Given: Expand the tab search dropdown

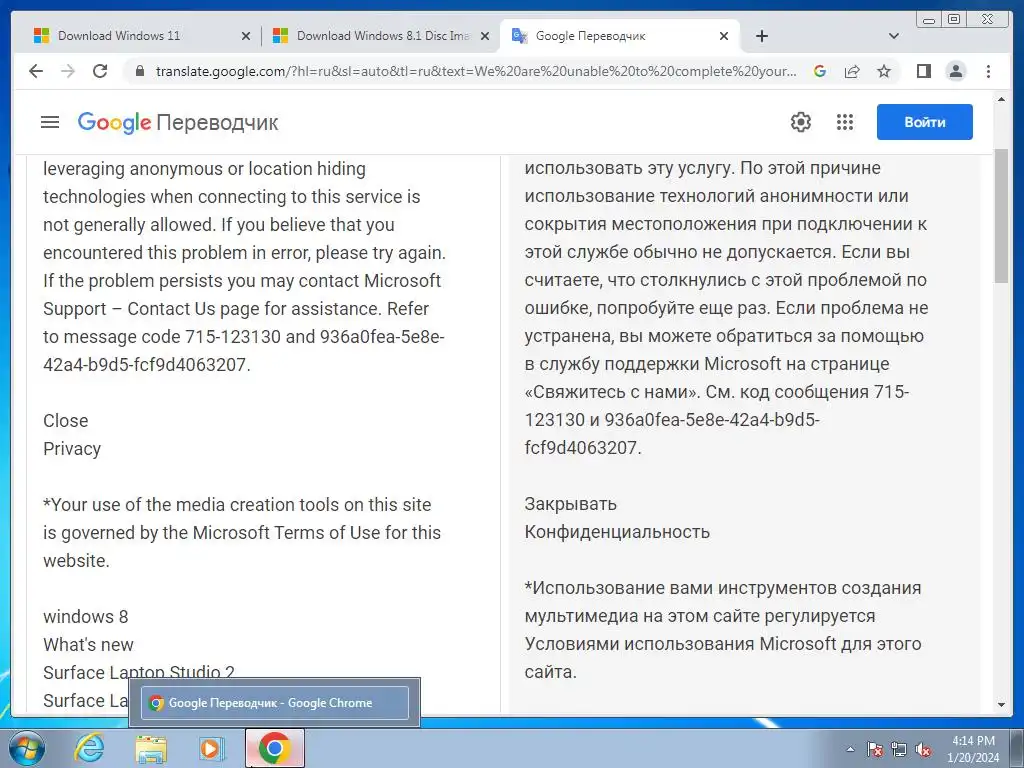Looking at the screenshot, I should click(x=894, y=36).
